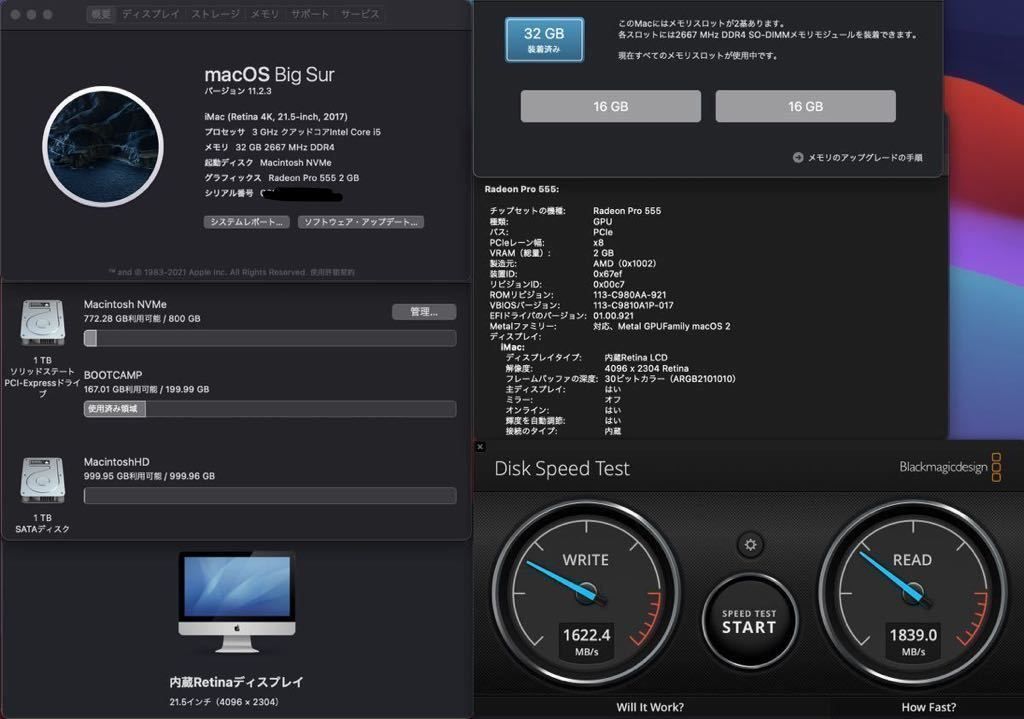Click the VBIOSバージョン 113-C9810A1P-017 row
This screenshot has height=719, width=1024.
(582, 305)
